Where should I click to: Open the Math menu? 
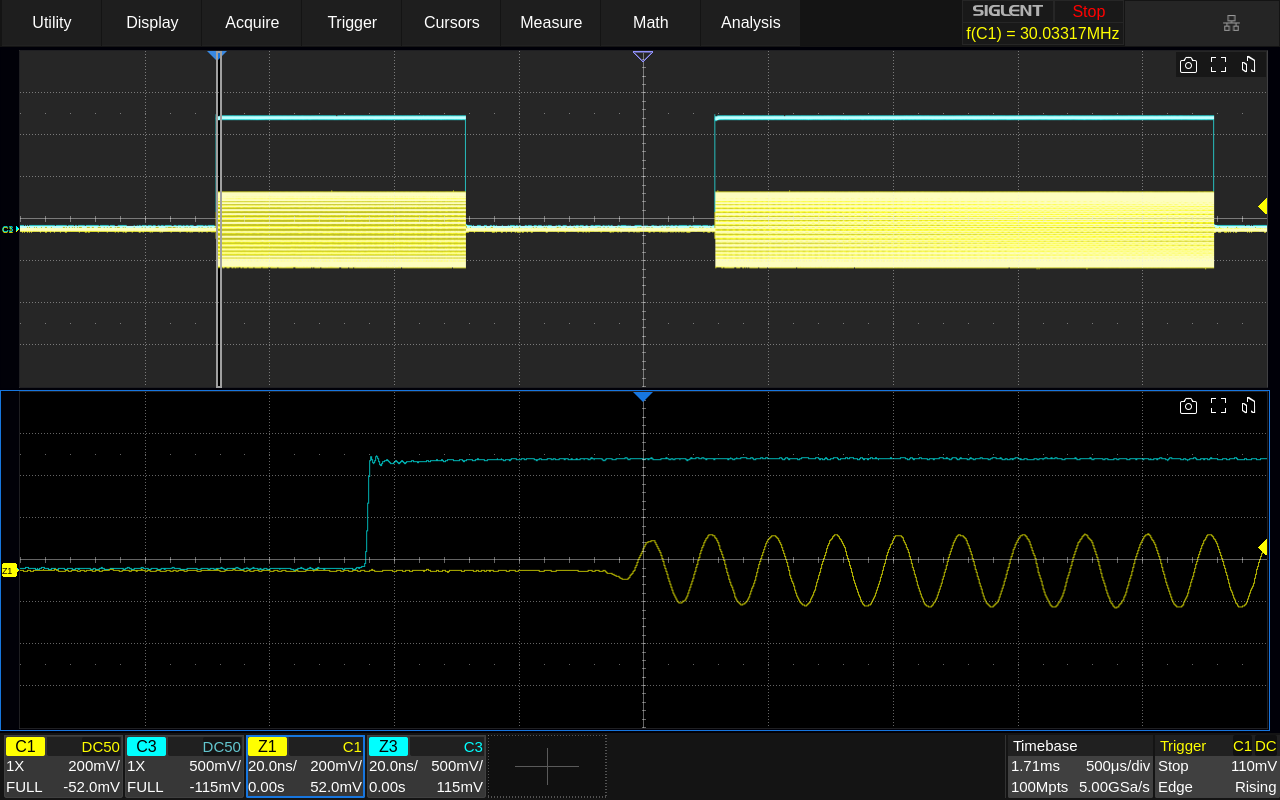point(651,22)
